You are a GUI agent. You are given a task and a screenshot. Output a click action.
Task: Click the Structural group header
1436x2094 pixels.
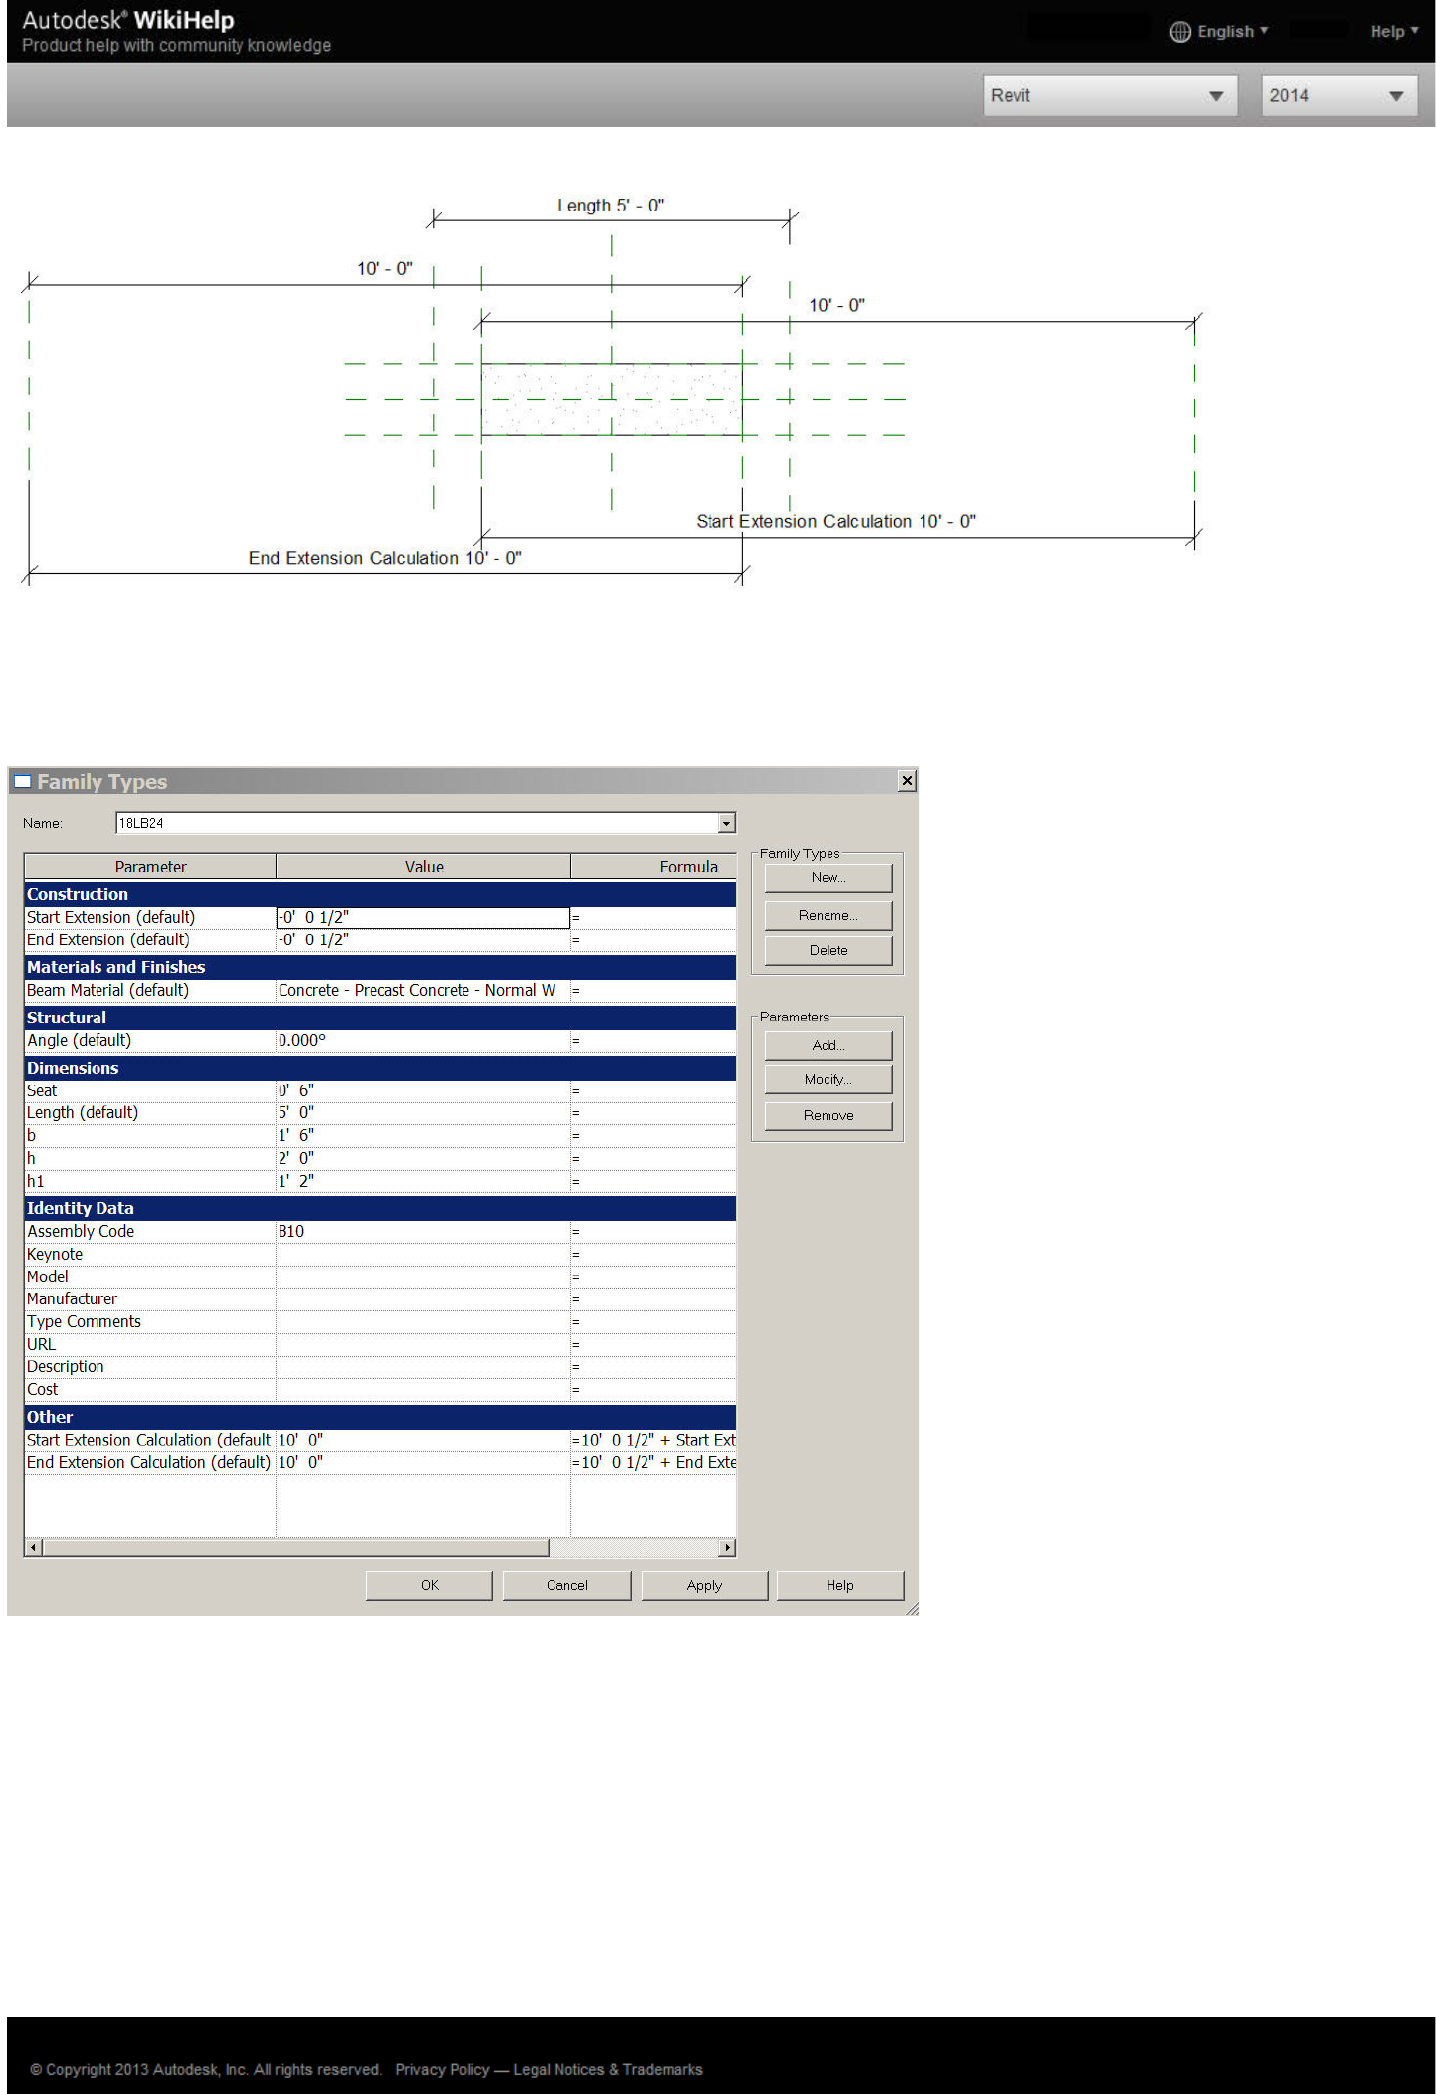pyautogui.click(x=380, y=1018)
